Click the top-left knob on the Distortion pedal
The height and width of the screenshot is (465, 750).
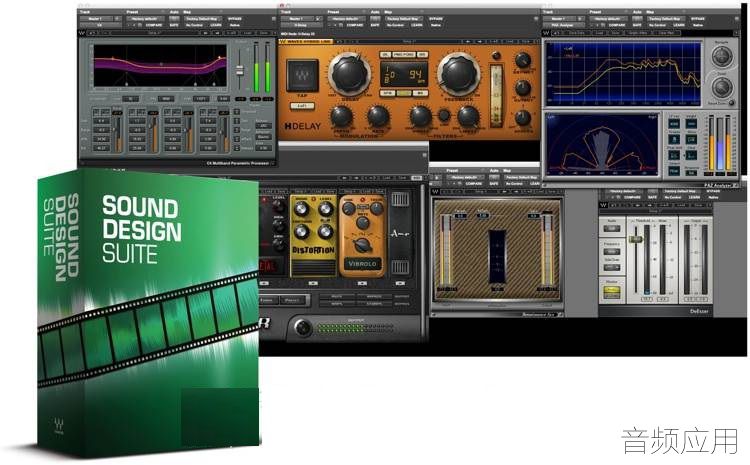(x=301, y=209)
